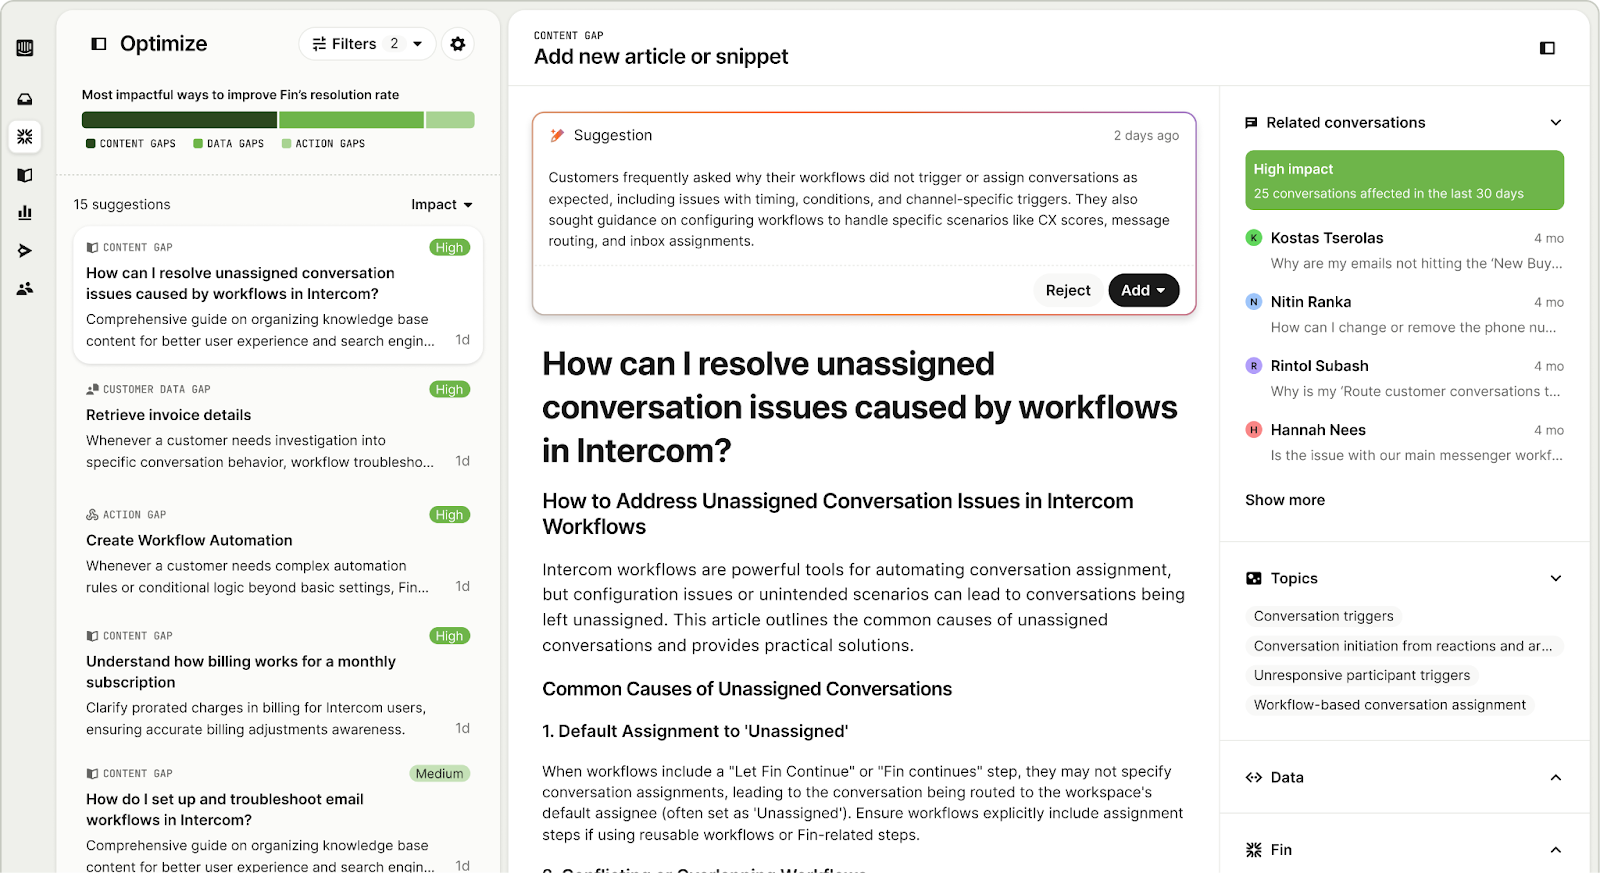Select troubleshoot email workflows suggestion
The image size is (1600, 873).
(278, 815)
